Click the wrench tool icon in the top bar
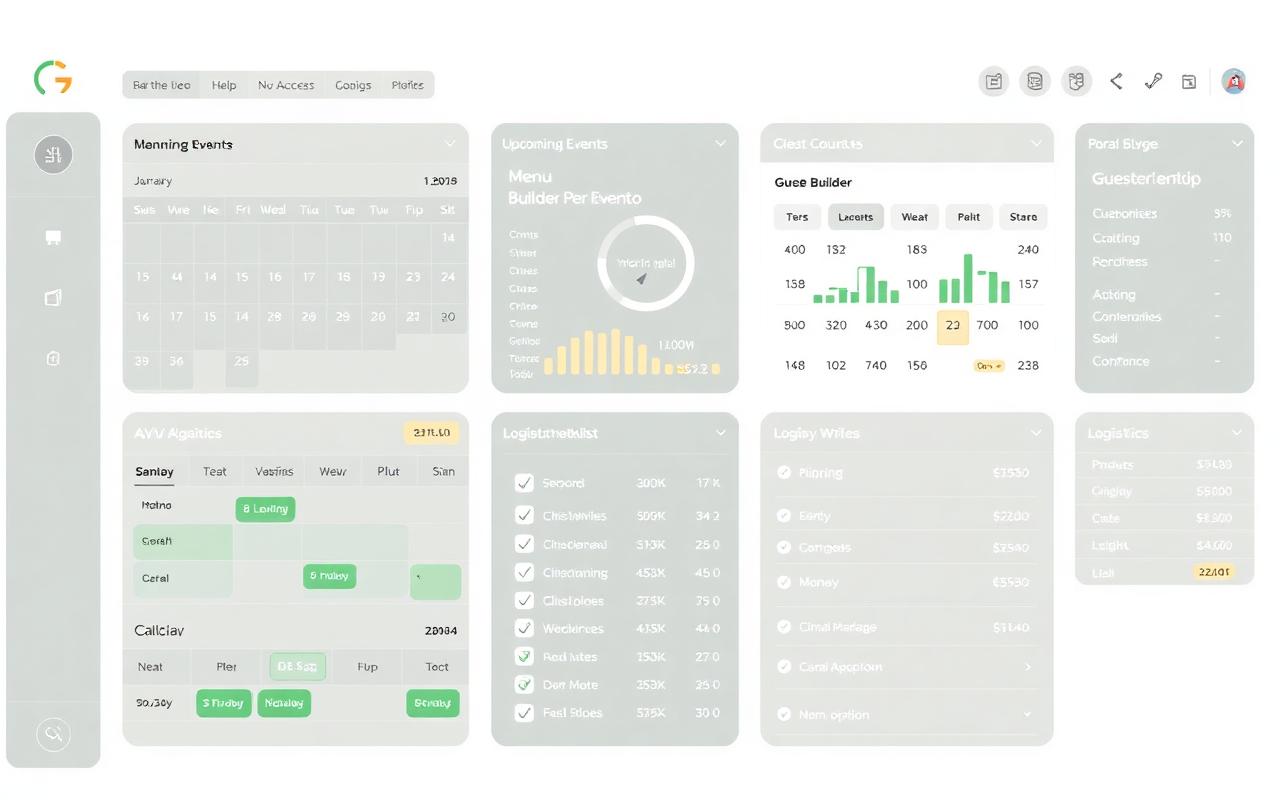This screenshot has width=1280, height=800. point(1153,82)
